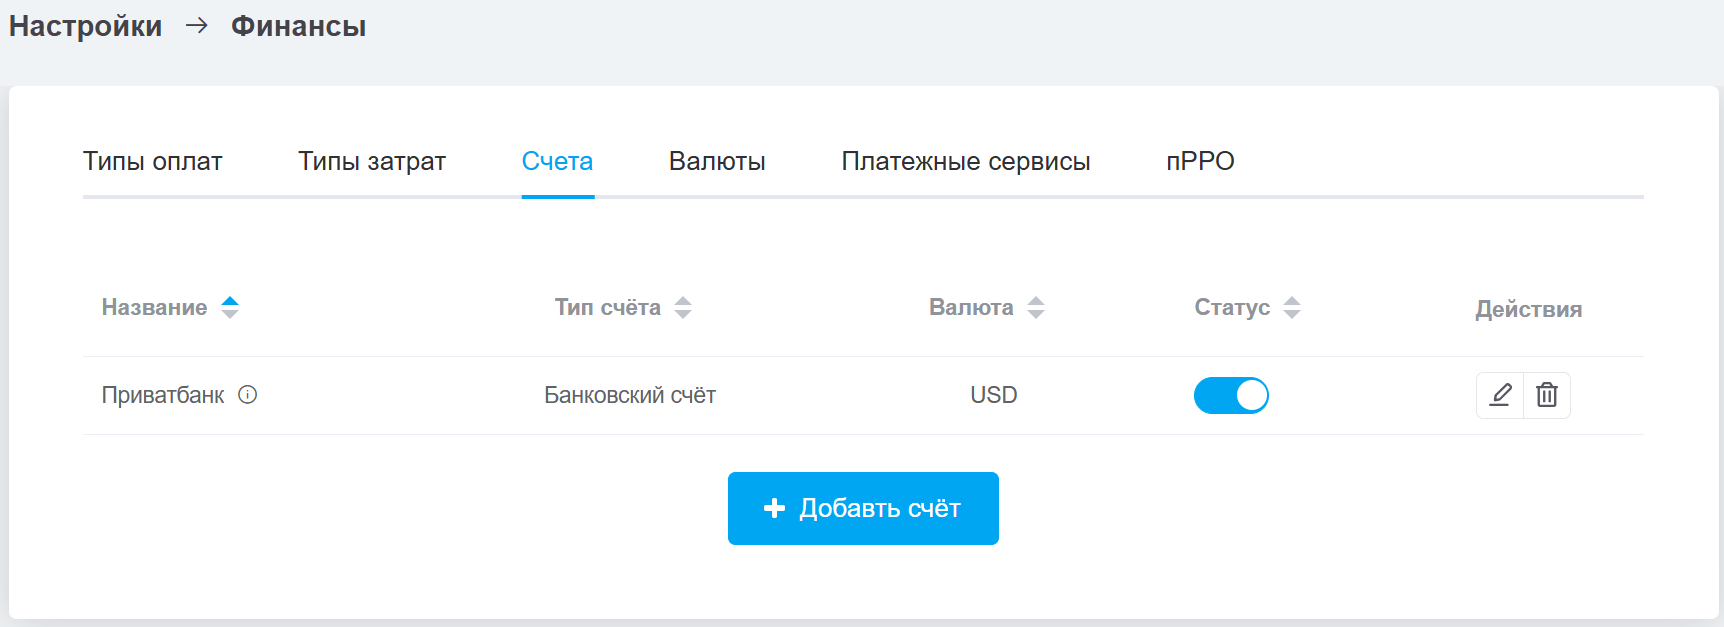Click the trash delete icon for Приватбанк

1547,395
